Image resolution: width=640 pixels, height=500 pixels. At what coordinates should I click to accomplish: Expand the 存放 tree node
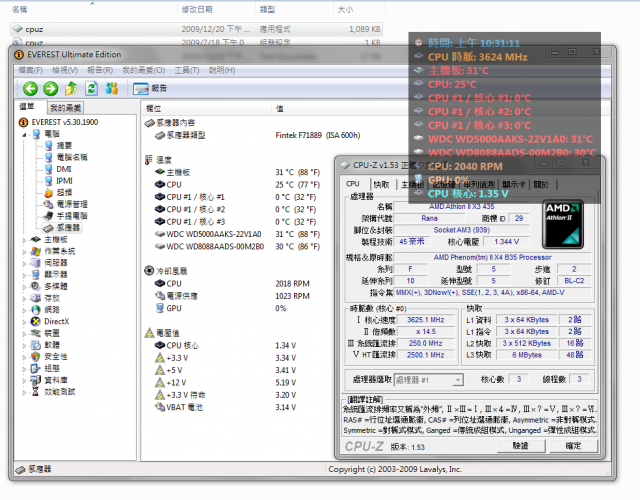click(24, 299)
